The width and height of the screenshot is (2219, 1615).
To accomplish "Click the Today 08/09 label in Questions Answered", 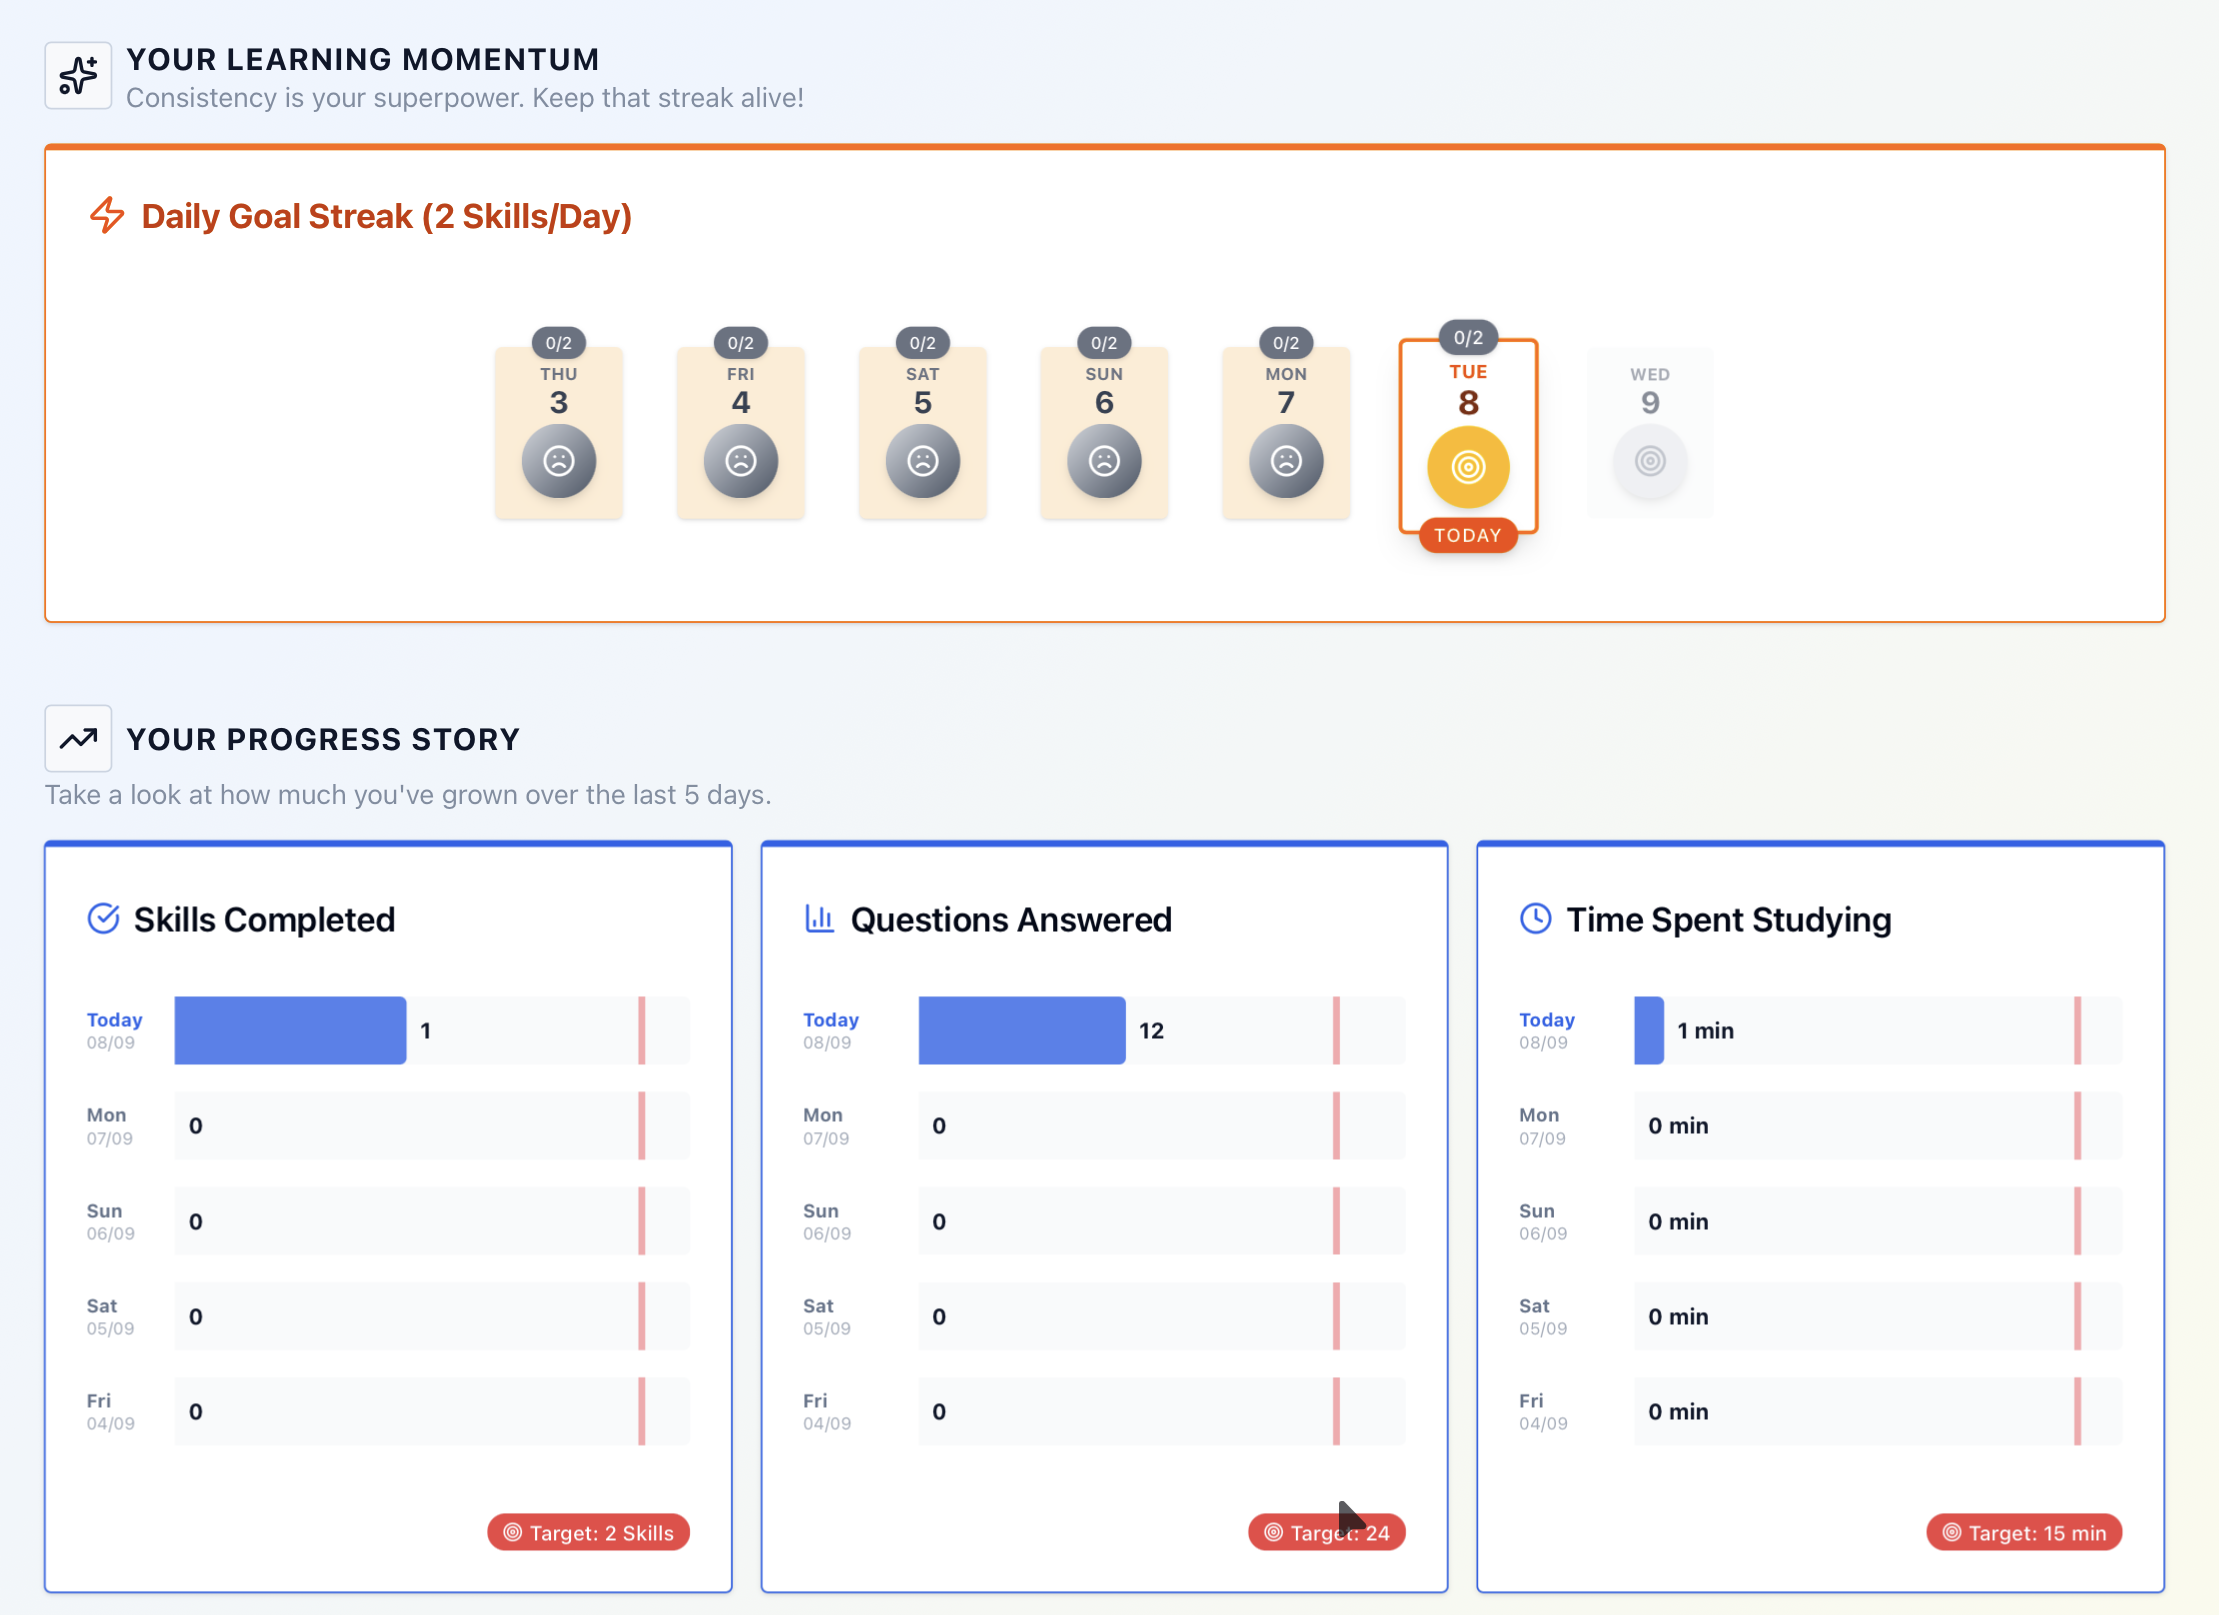I will [x=830, y=1030].
